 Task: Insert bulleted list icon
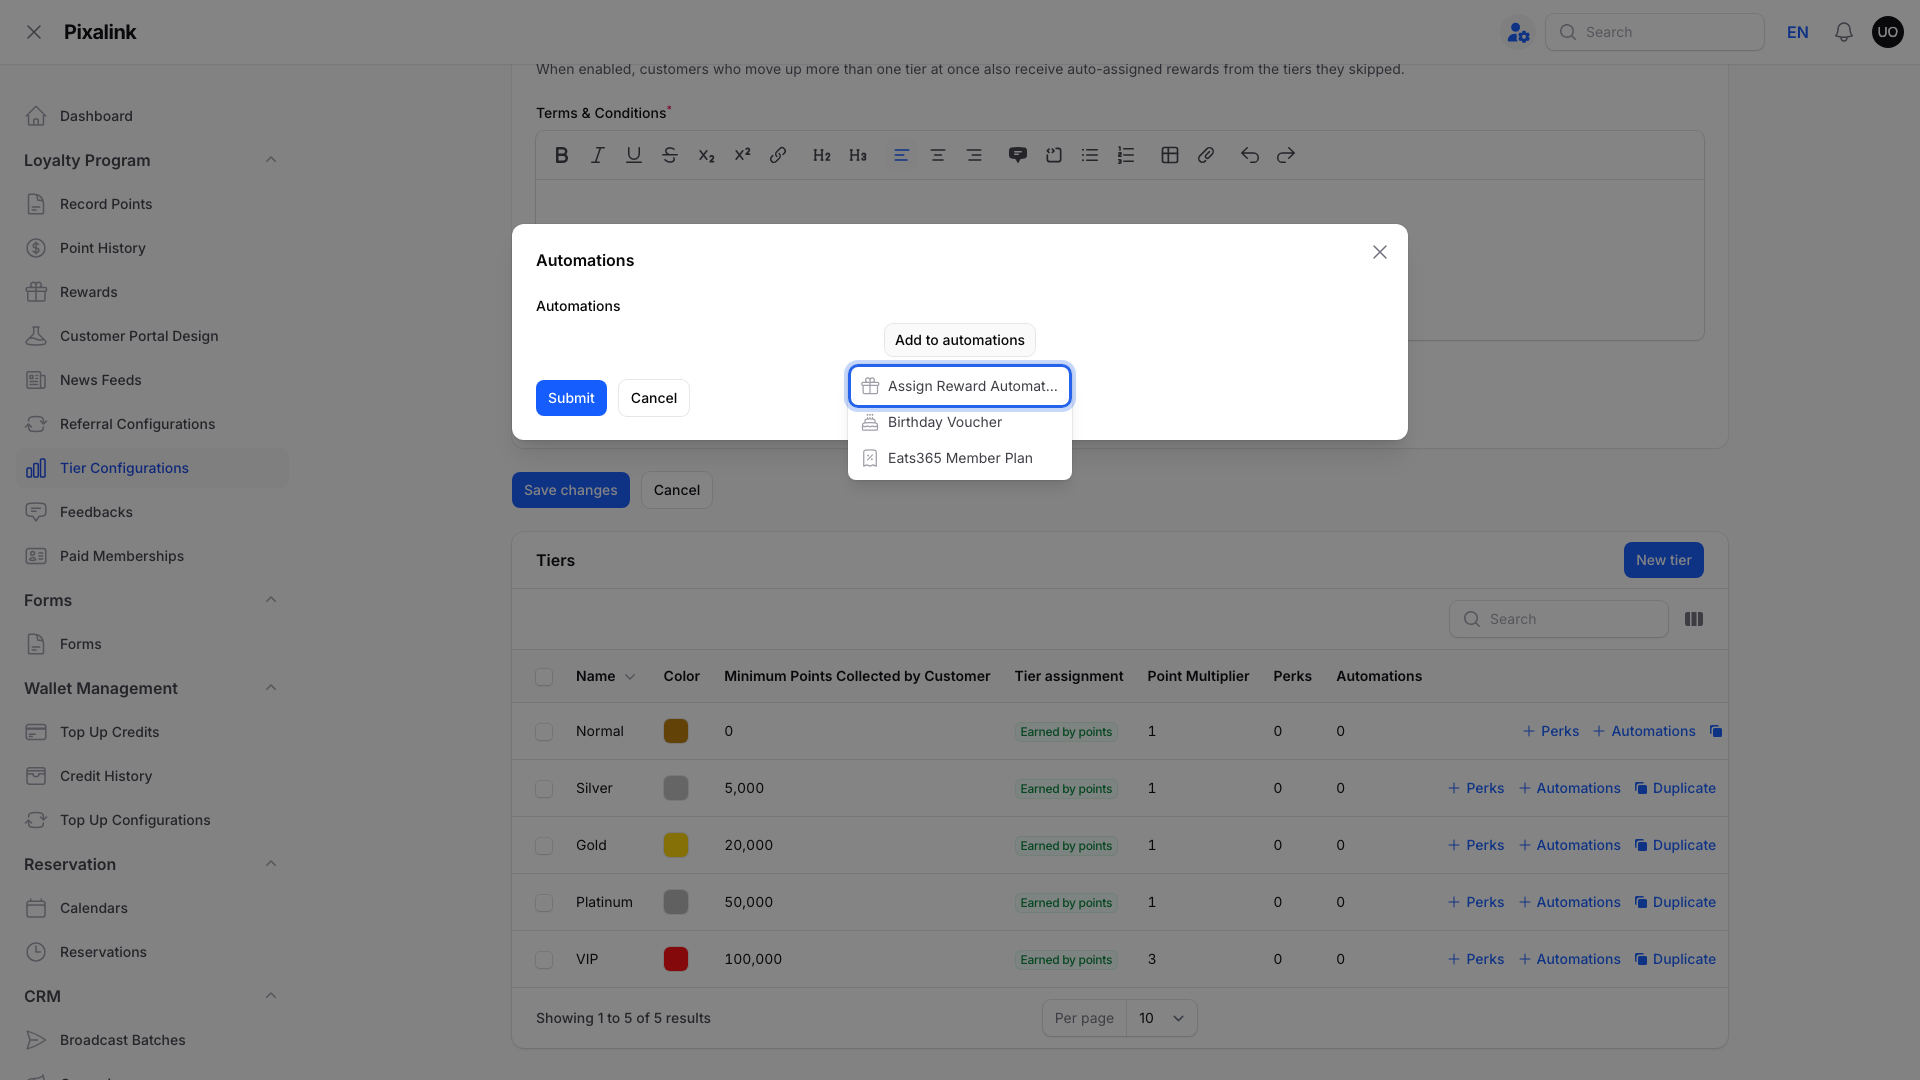click(1089, 155)
